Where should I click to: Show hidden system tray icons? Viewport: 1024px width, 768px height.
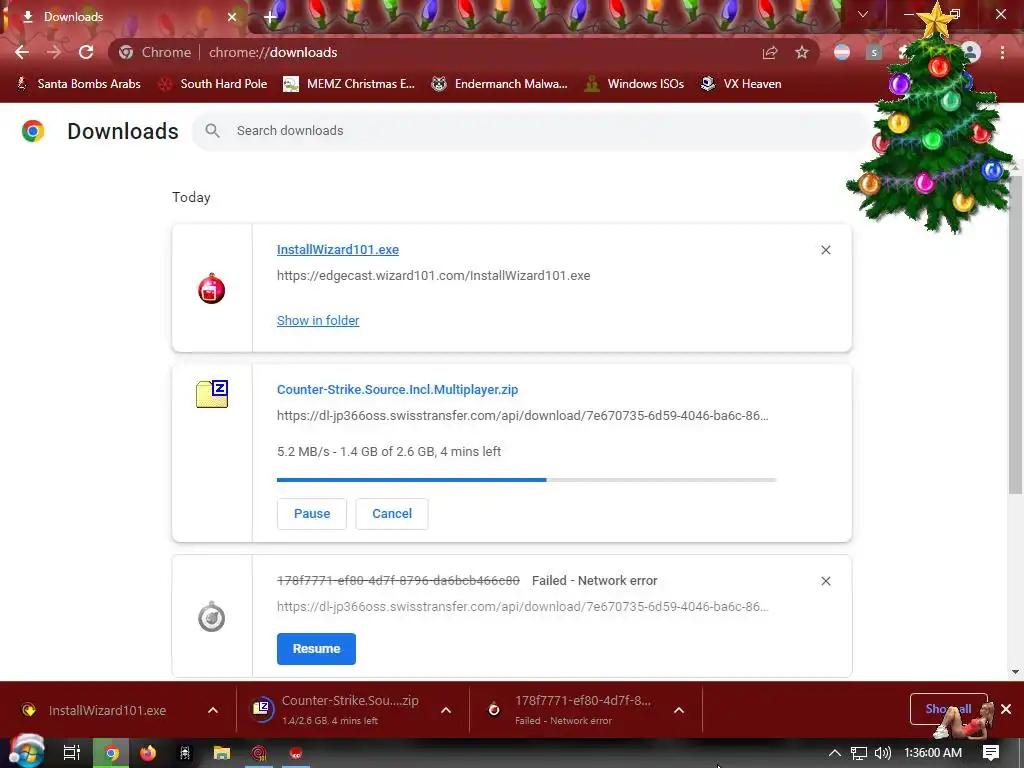click(x=835, y=753)
